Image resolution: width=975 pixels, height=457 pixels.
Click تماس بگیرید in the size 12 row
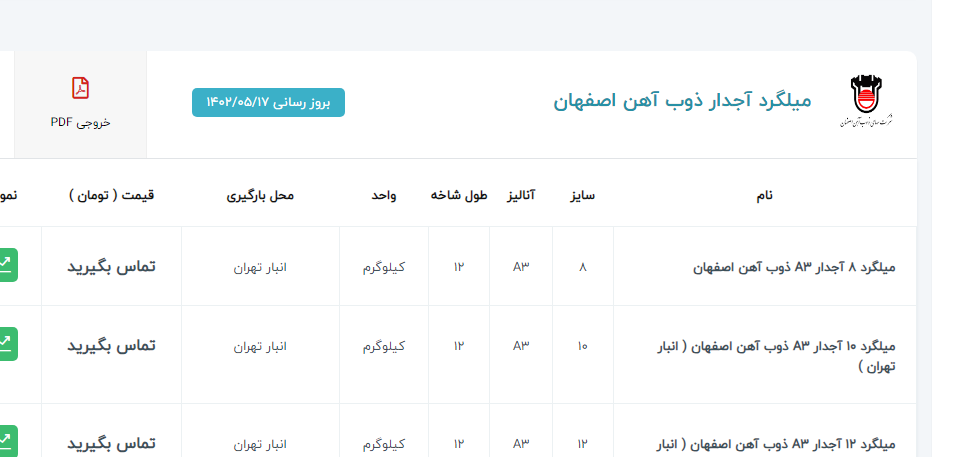pyautogui.click(x=111, y=442)
